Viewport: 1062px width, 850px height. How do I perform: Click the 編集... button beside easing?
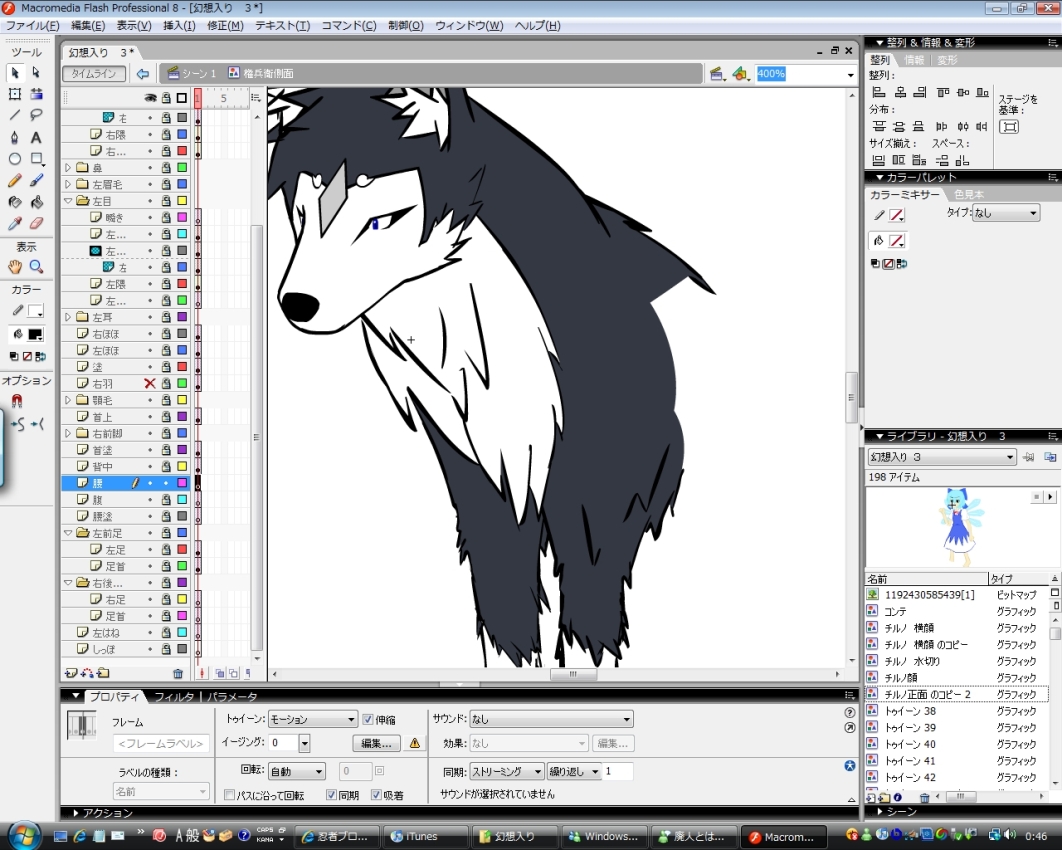[x=376, y=743]
